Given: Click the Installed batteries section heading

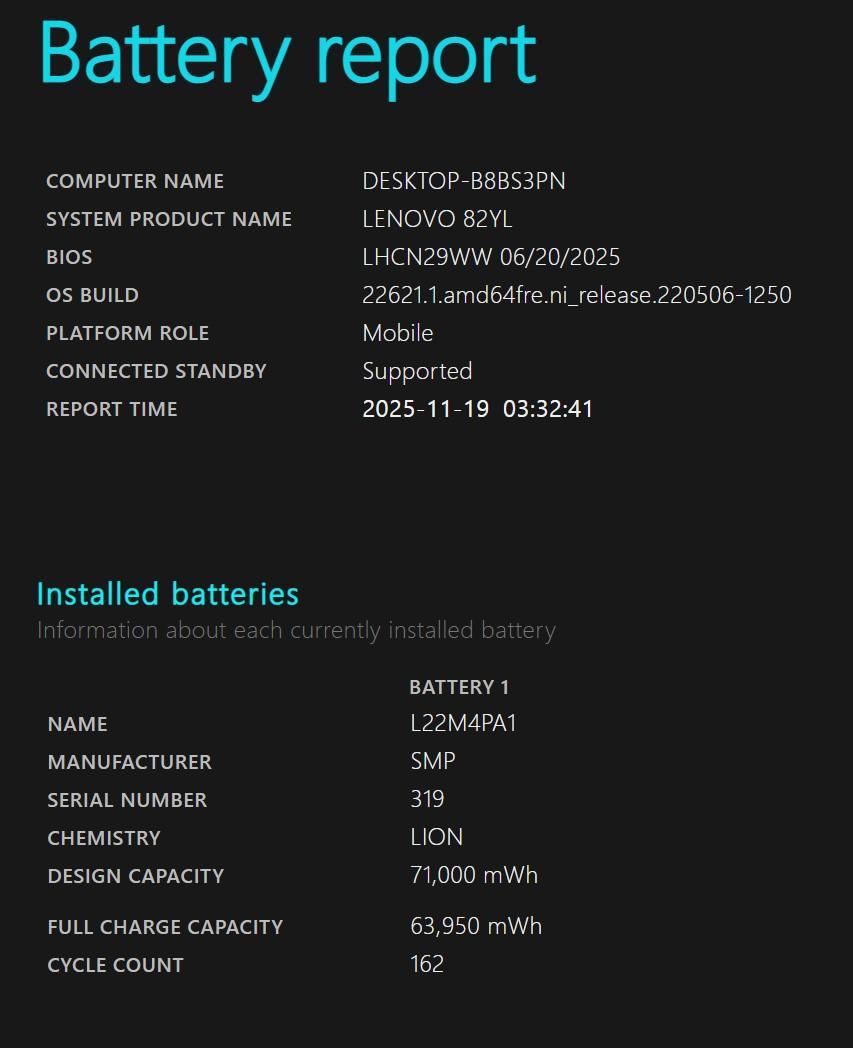Looking at the screenshot, I should [x=167, y=594].
